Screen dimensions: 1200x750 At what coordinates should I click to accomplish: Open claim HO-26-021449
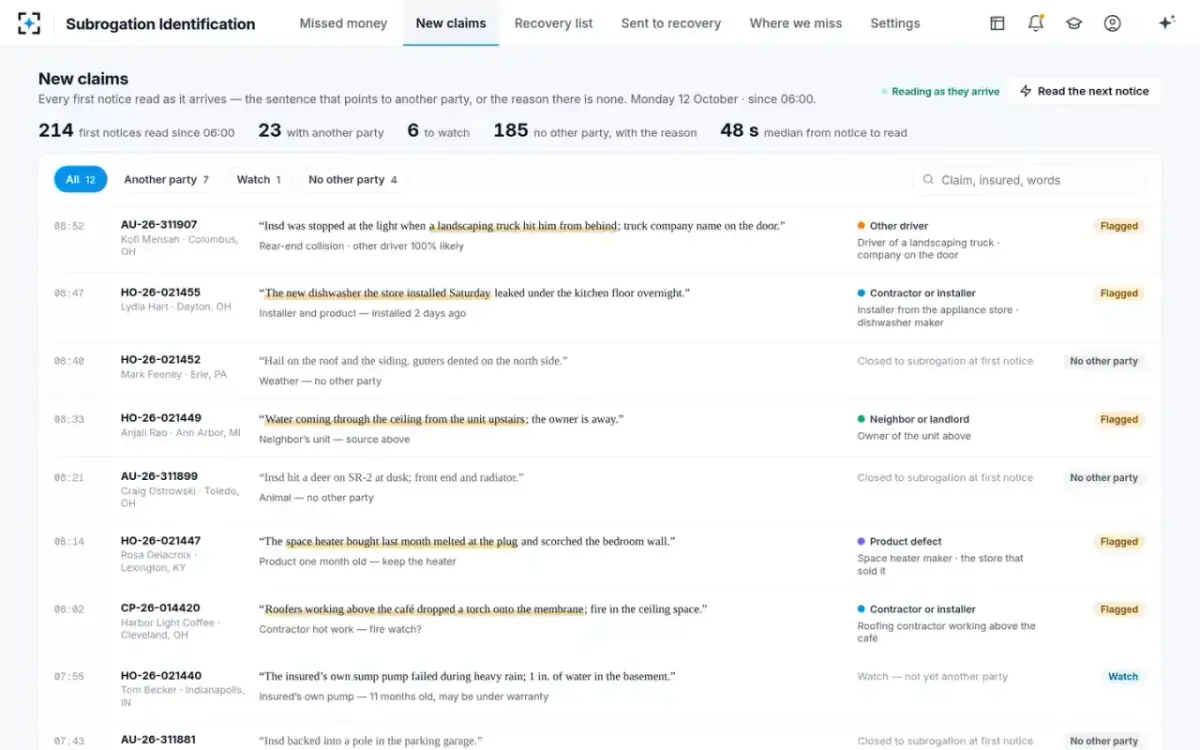(161, 418)
